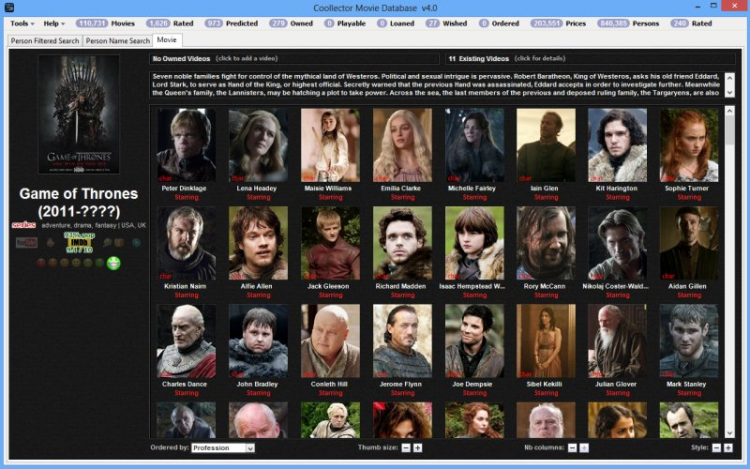The width and height of the screenshot is (750, 469).
Task: Increase number of columns
Action: click(x=584, y=448)
